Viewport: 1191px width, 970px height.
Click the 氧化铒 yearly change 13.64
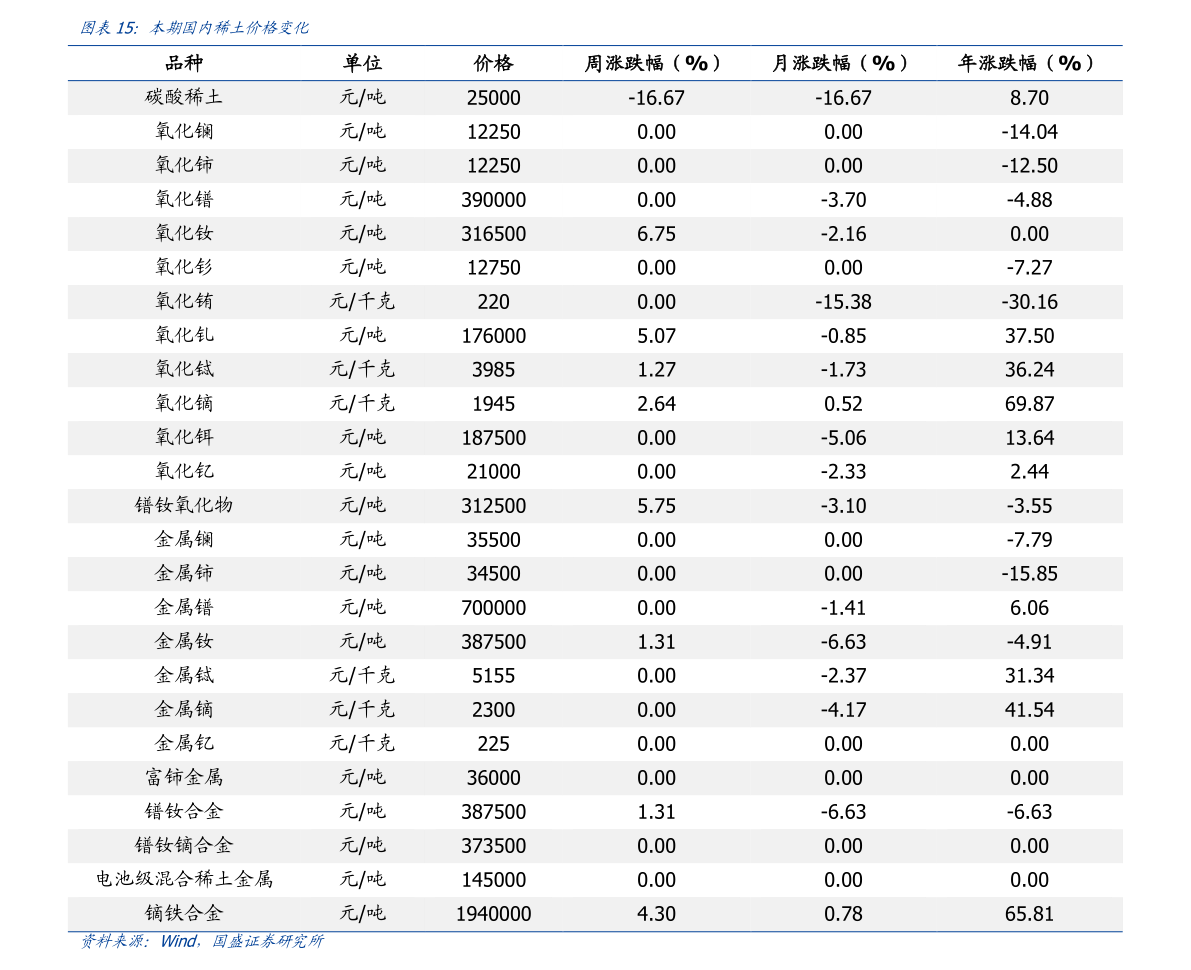click(1029, 438)
